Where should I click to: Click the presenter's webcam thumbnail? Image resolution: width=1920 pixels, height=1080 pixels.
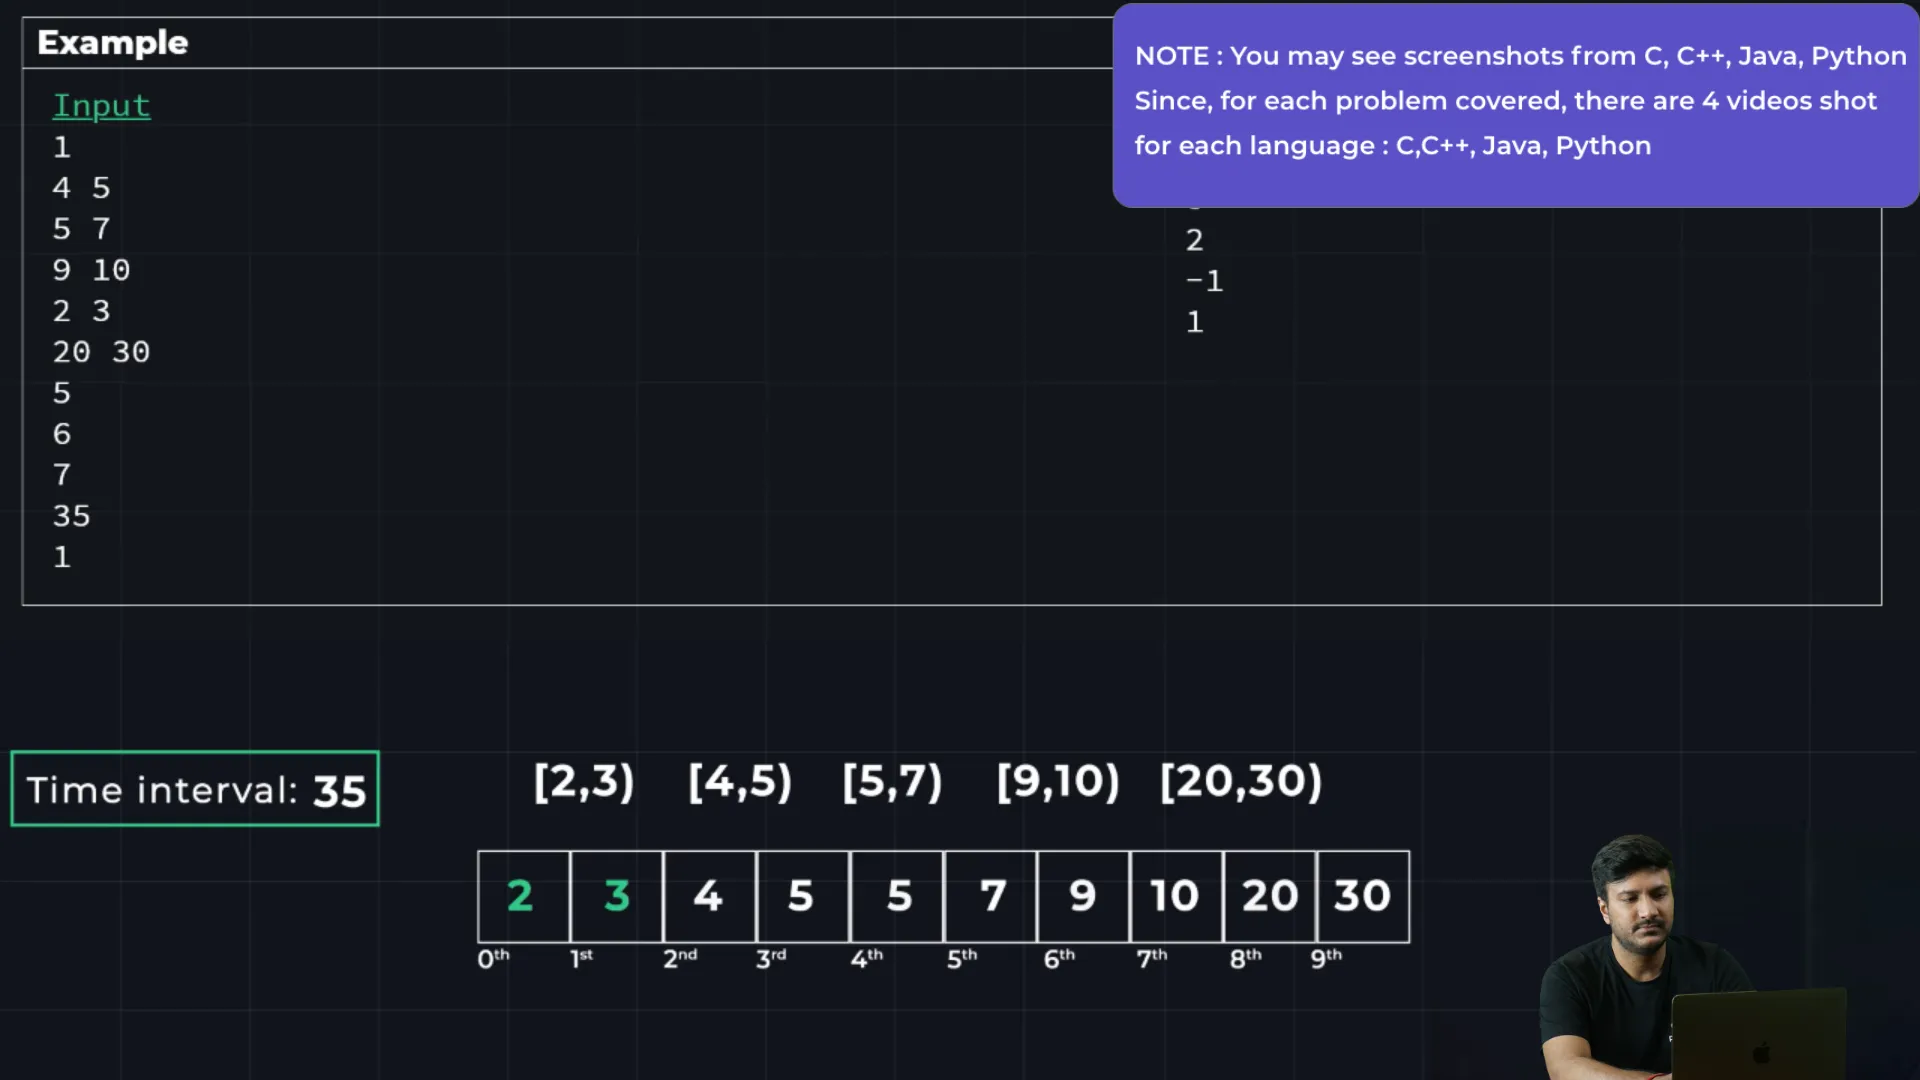pos(1690,960)
